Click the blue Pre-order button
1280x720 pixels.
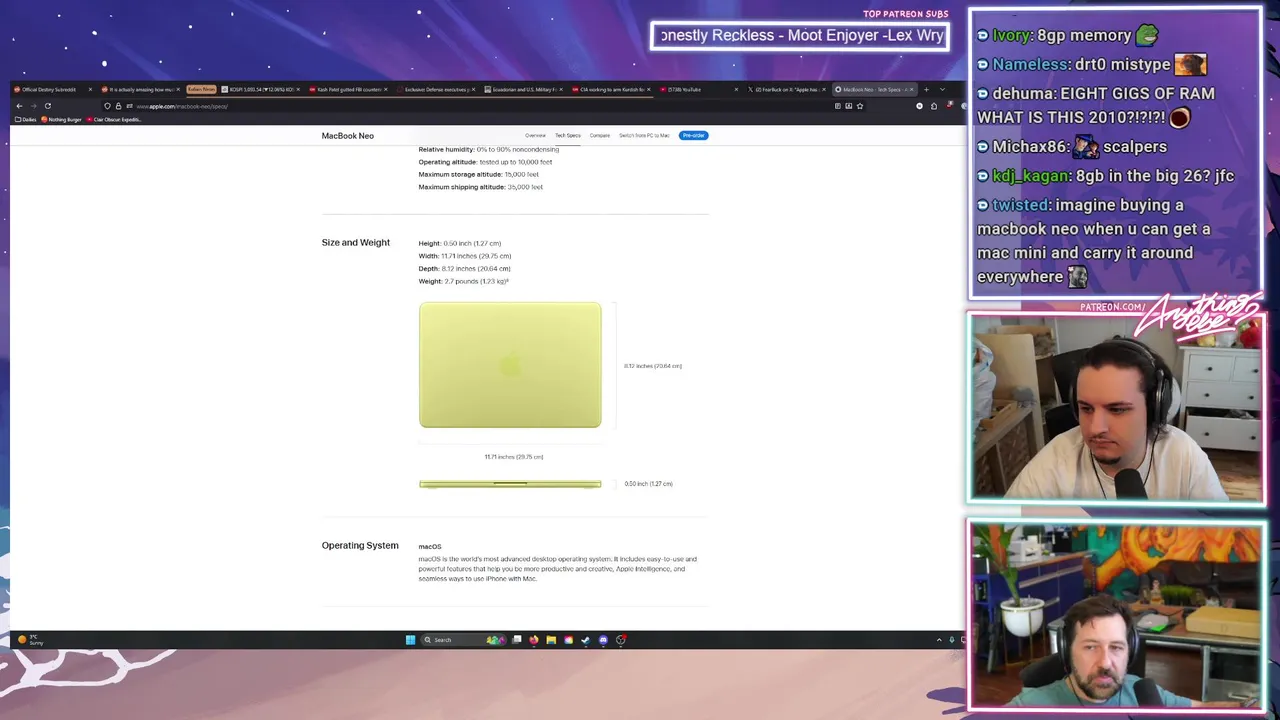(693, 136)
